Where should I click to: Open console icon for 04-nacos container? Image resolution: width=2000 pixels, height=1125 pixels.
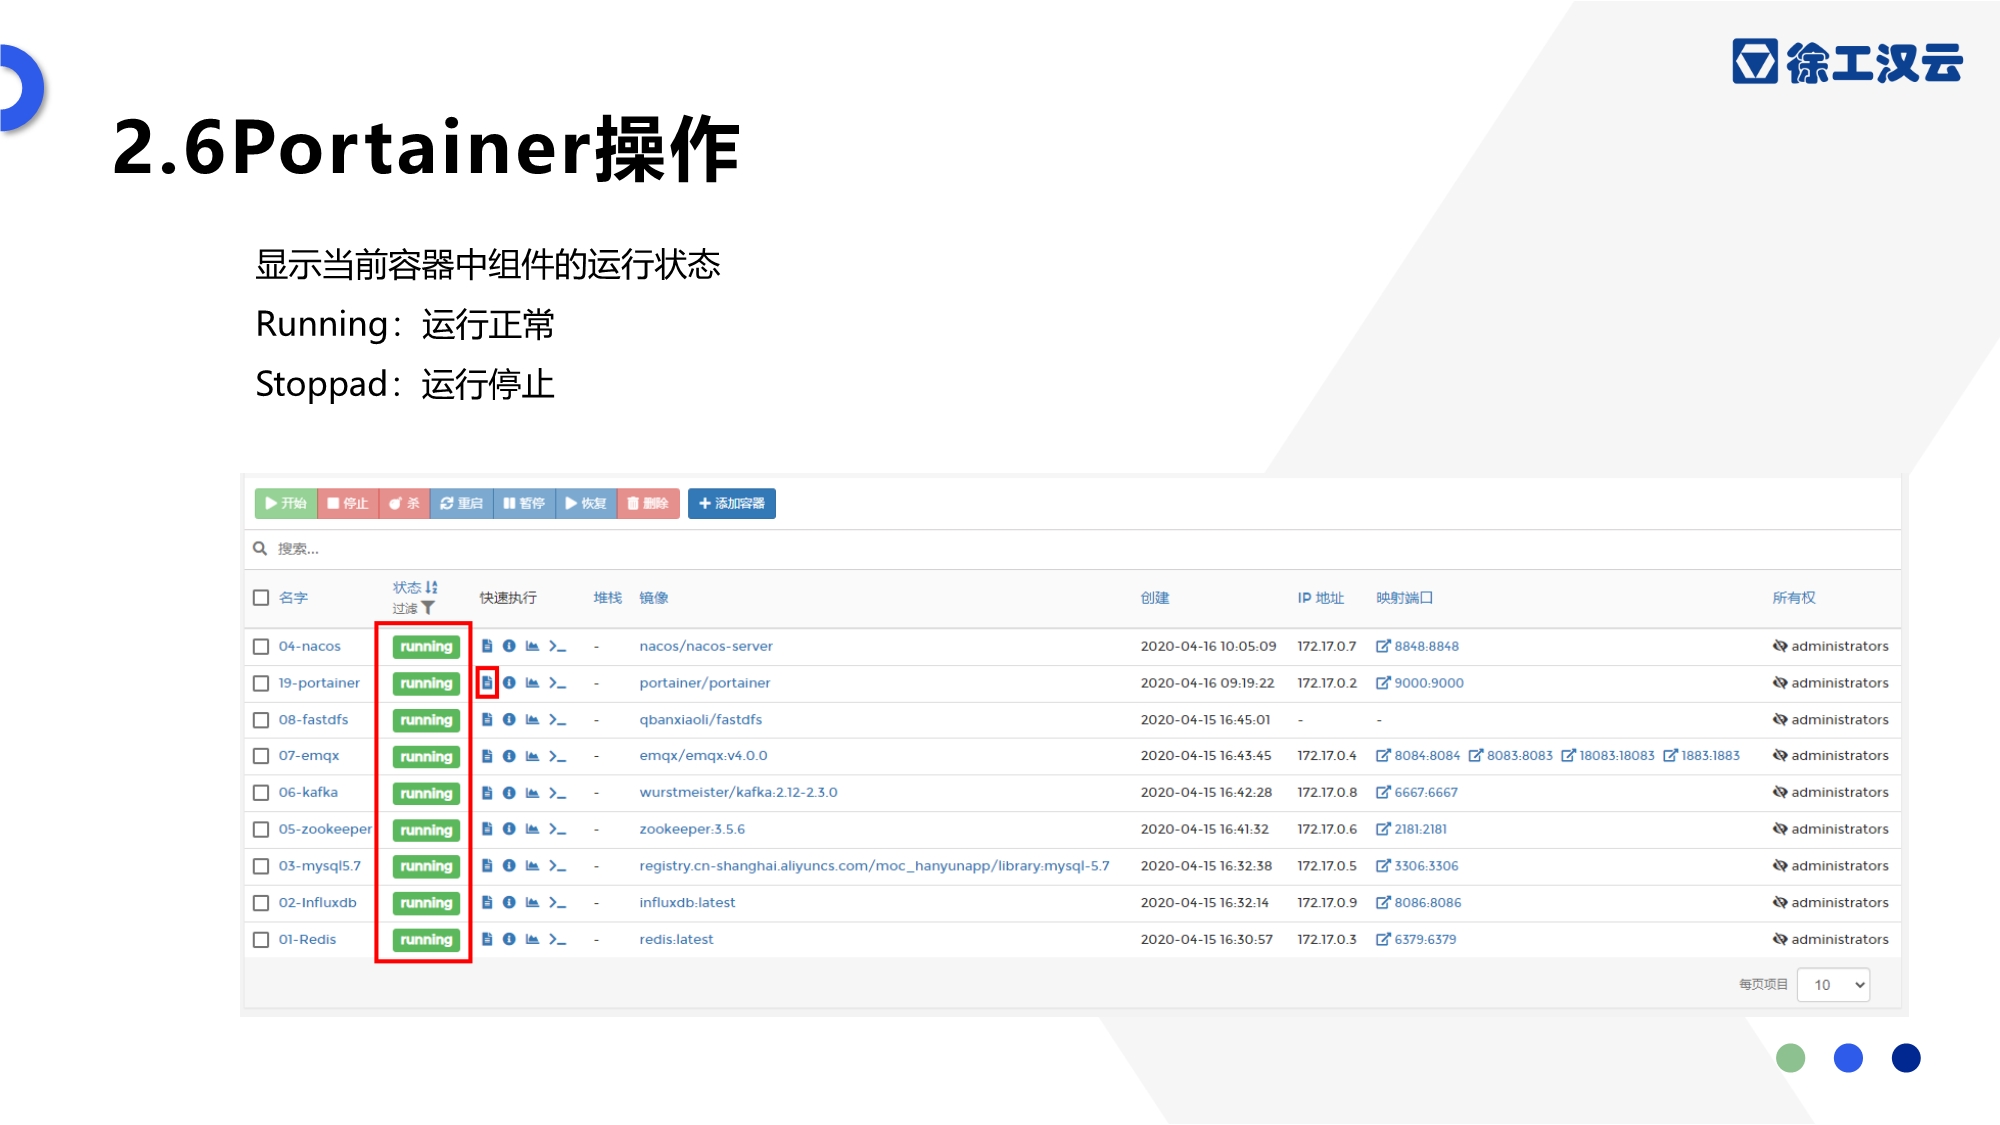[x=557, y=646]
